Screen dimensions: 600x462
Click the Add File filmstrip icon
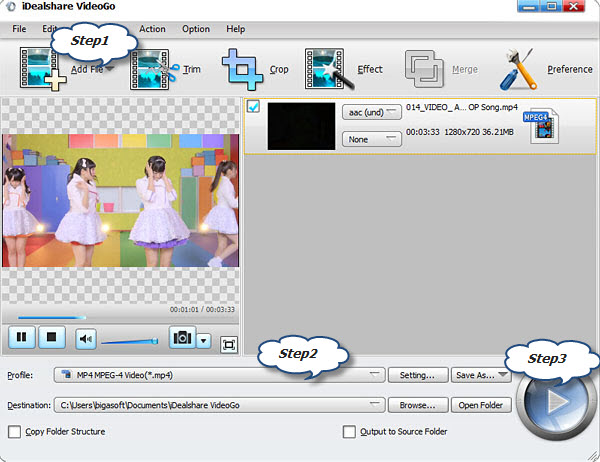tap(42, 69)
